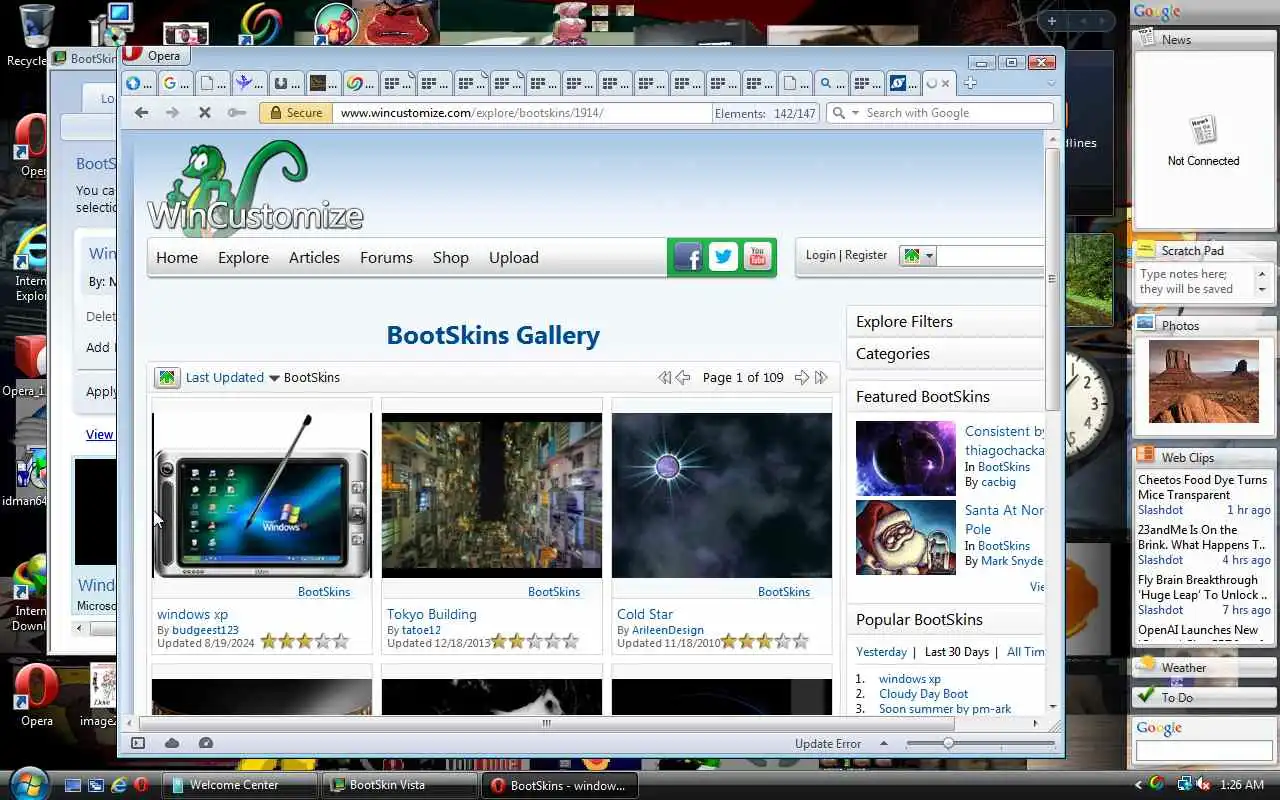Expand the To Do sidebar gadget
1280x800 pixels.
coord(1205,697)
